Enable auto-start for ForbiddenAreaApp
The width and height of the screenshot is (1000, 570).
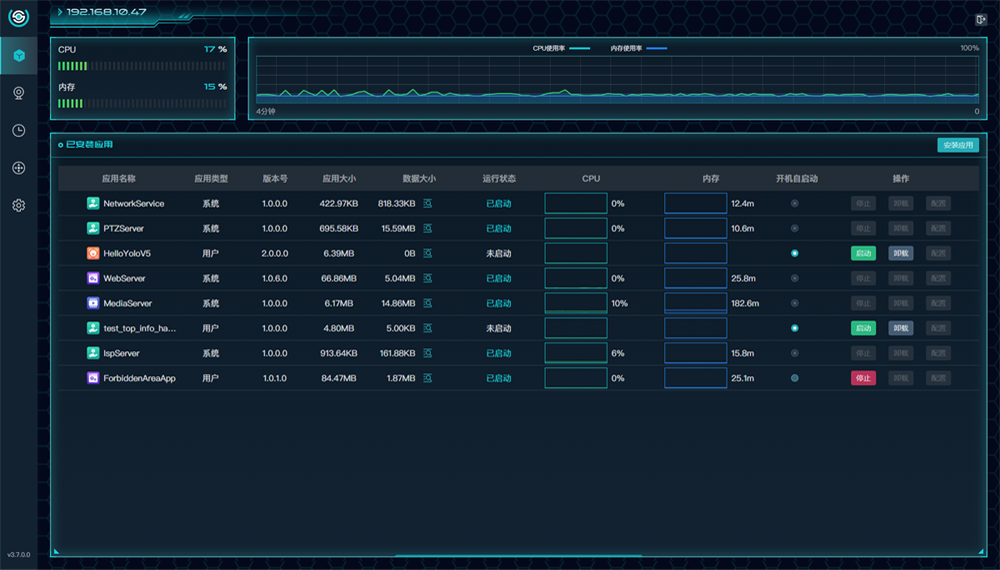point(795,378)
